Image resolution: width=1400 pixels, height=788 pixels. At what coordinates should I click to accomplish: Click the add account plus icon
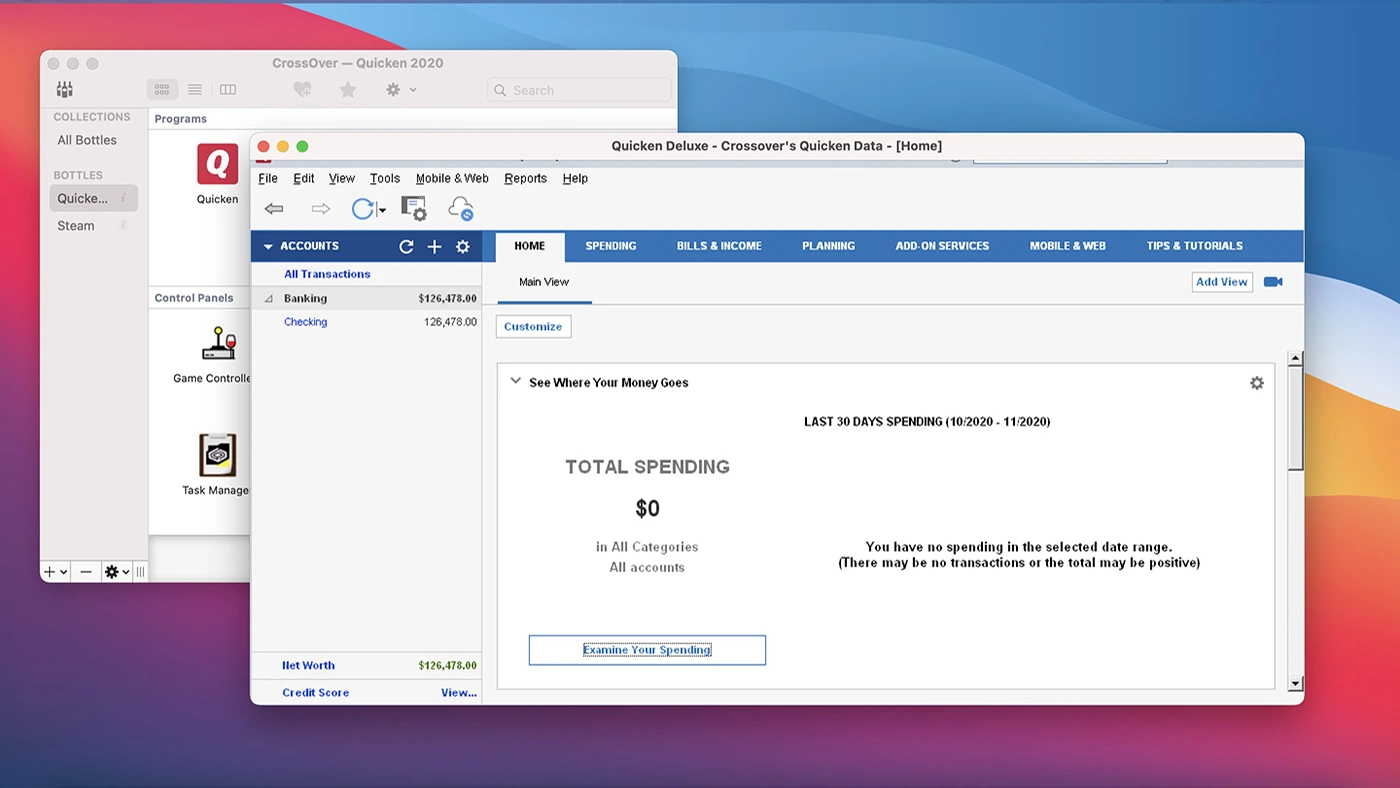434,247
